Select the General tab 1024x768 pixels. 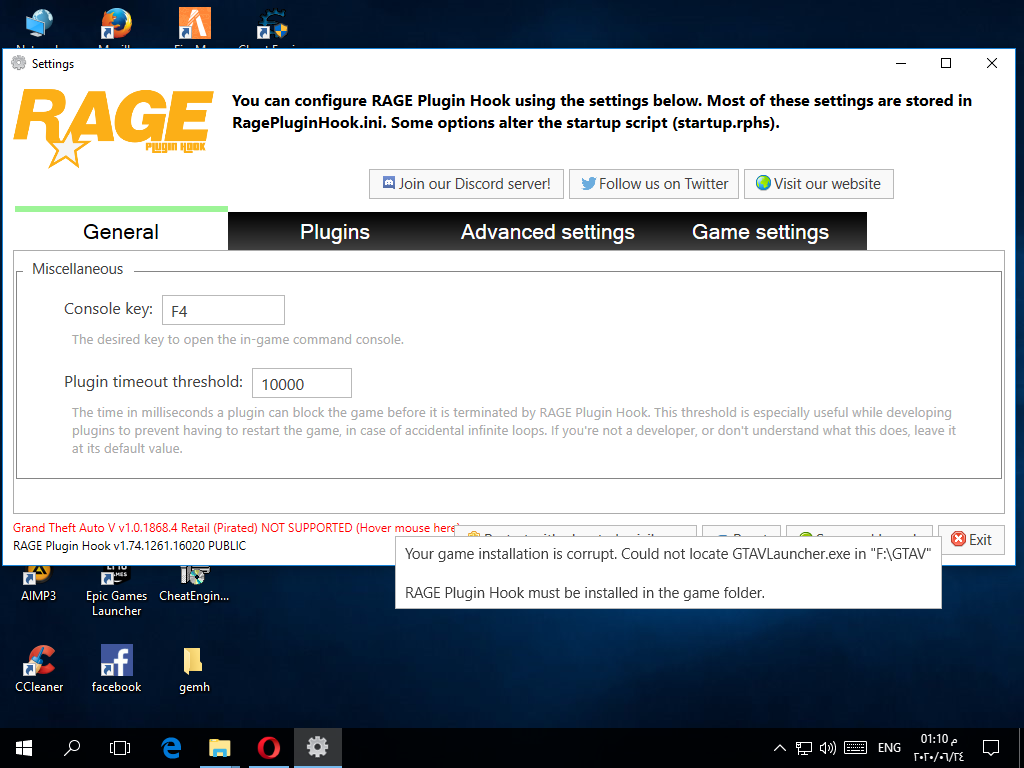(x=121, y=231)
